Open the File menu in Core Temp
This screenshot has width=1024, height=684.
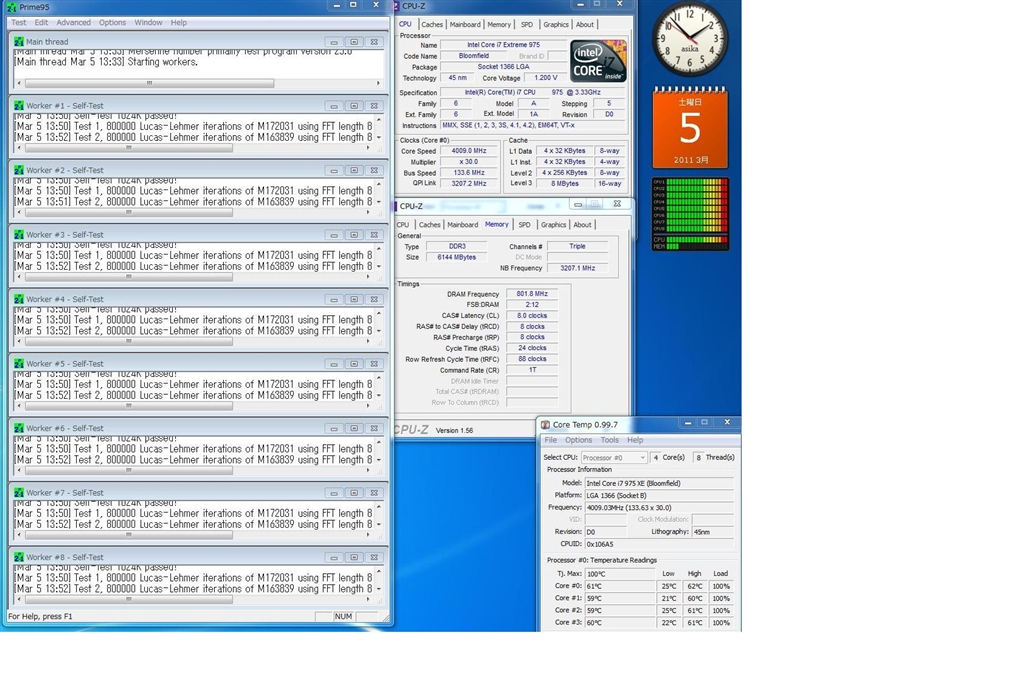(x=551, y=440)
